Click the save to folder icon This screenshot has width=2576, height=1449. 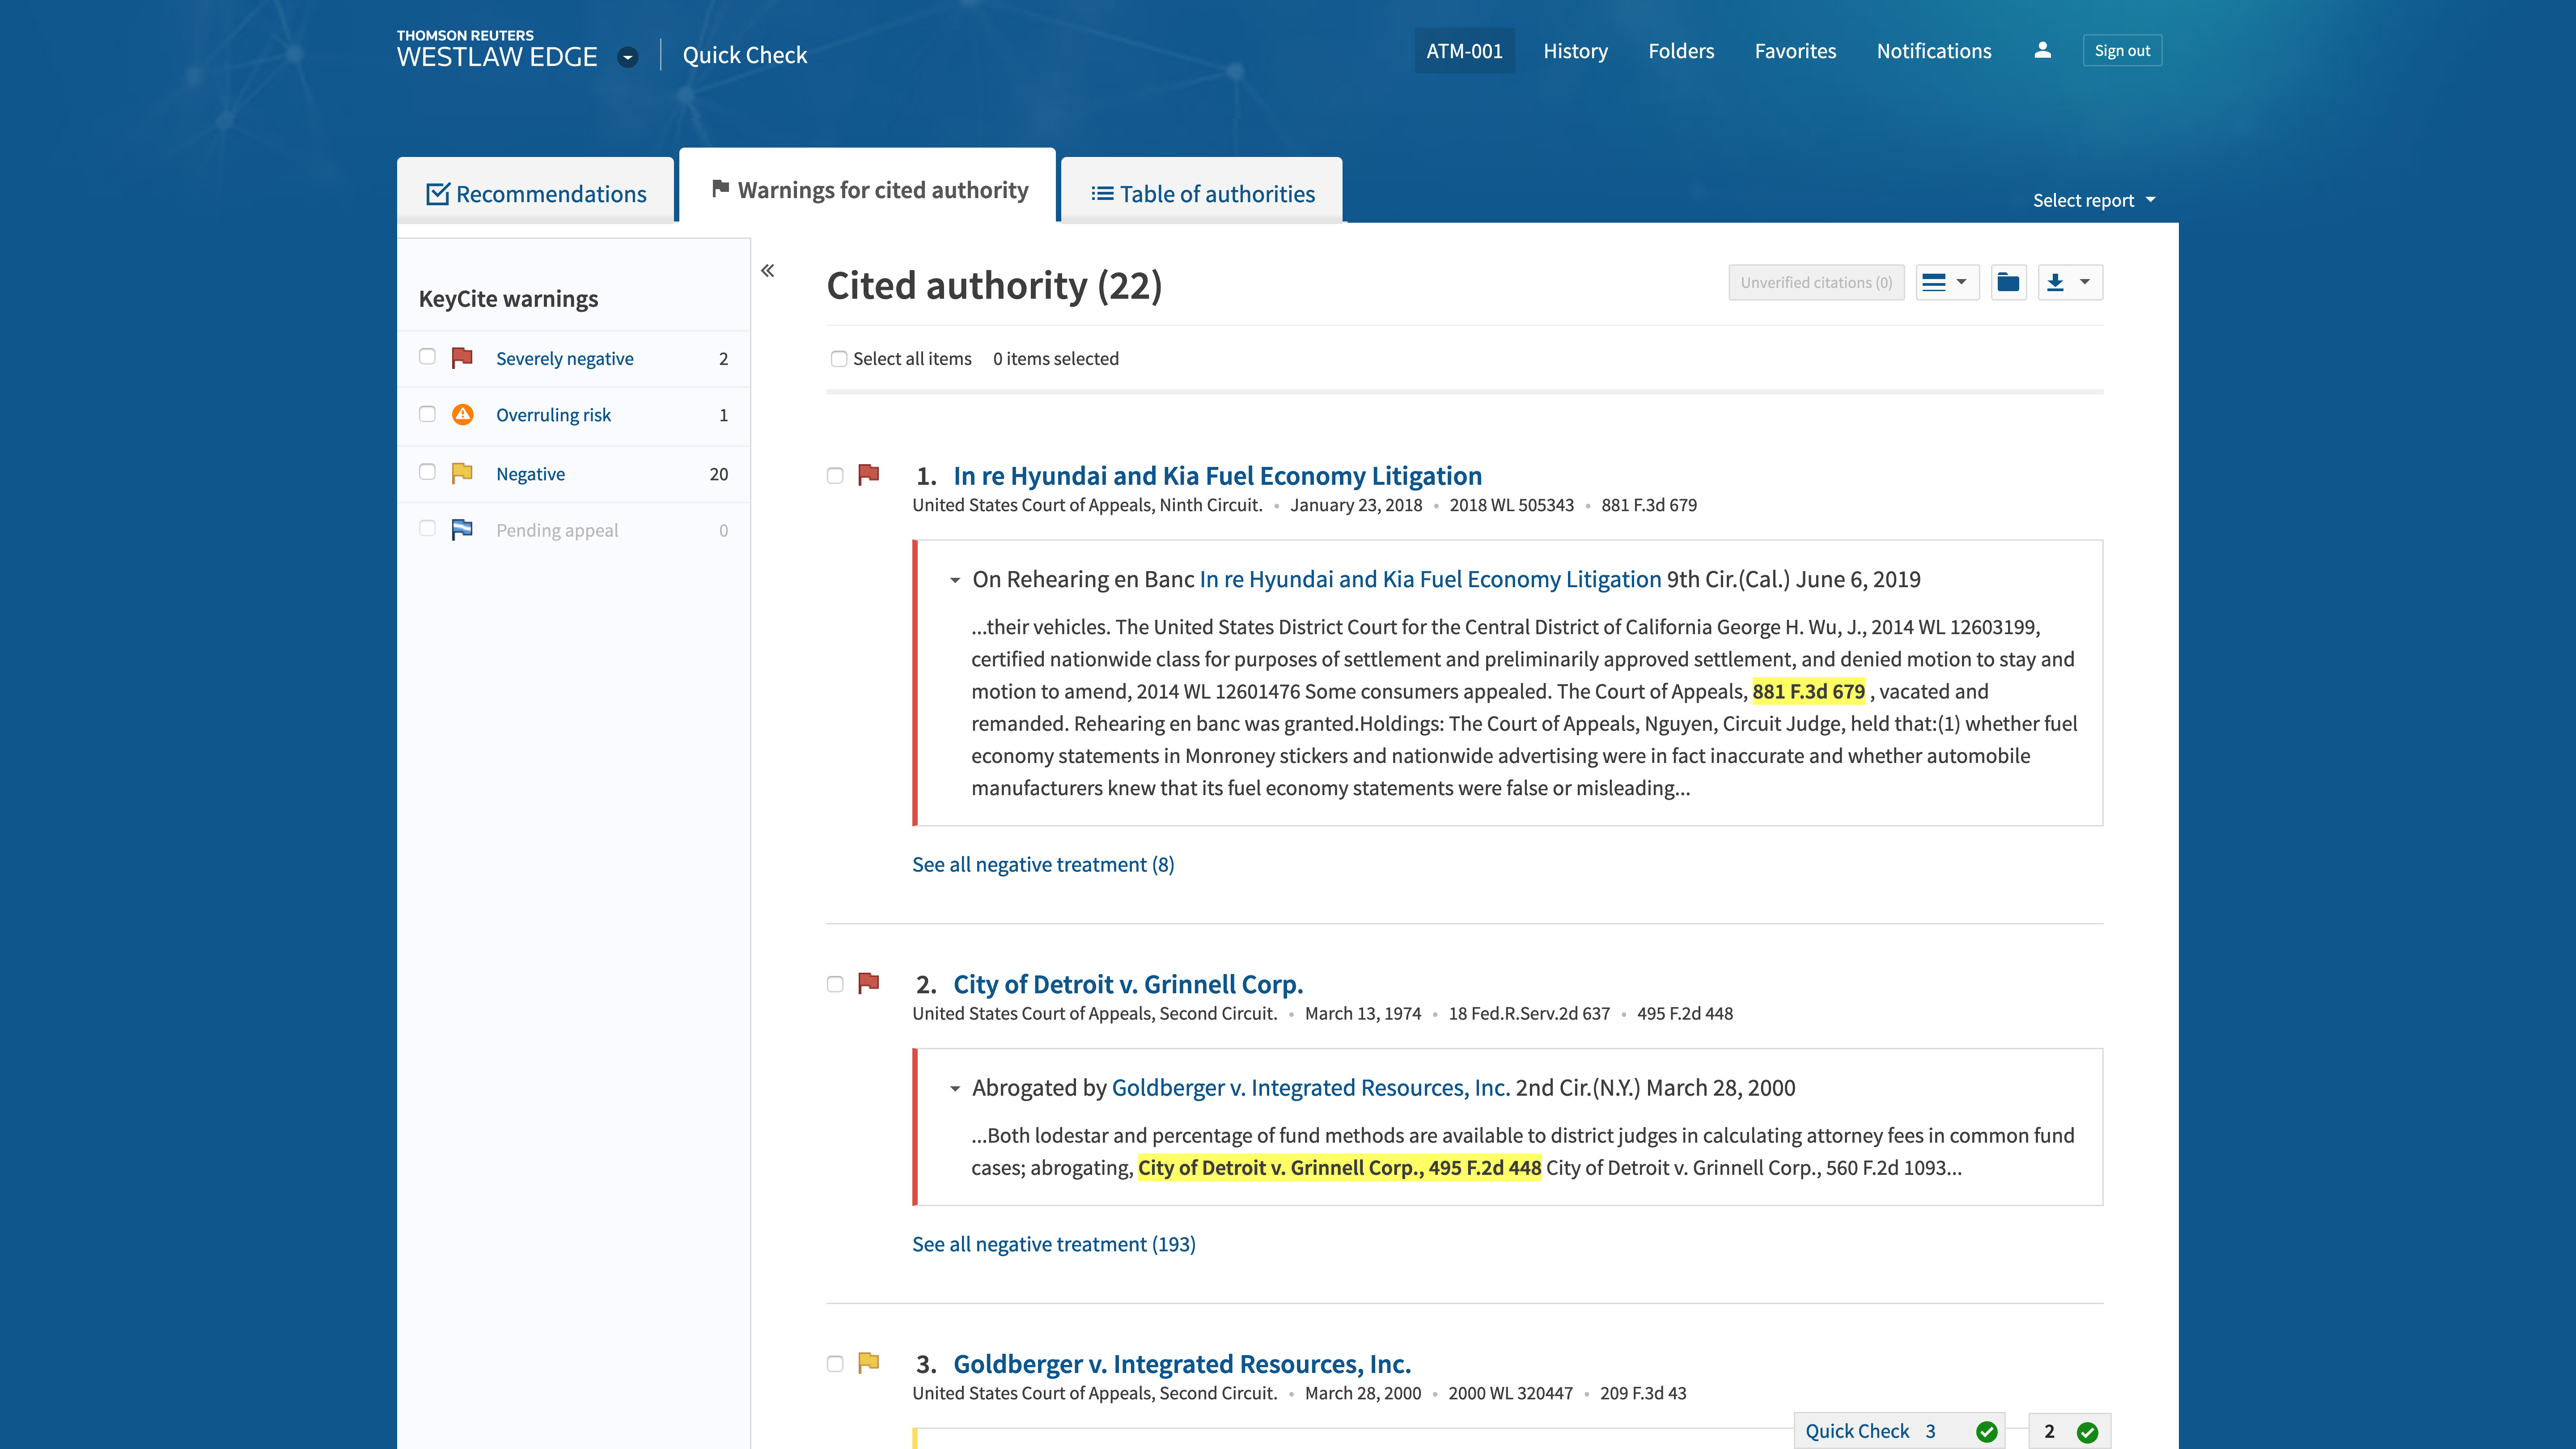click(2008, 283)
